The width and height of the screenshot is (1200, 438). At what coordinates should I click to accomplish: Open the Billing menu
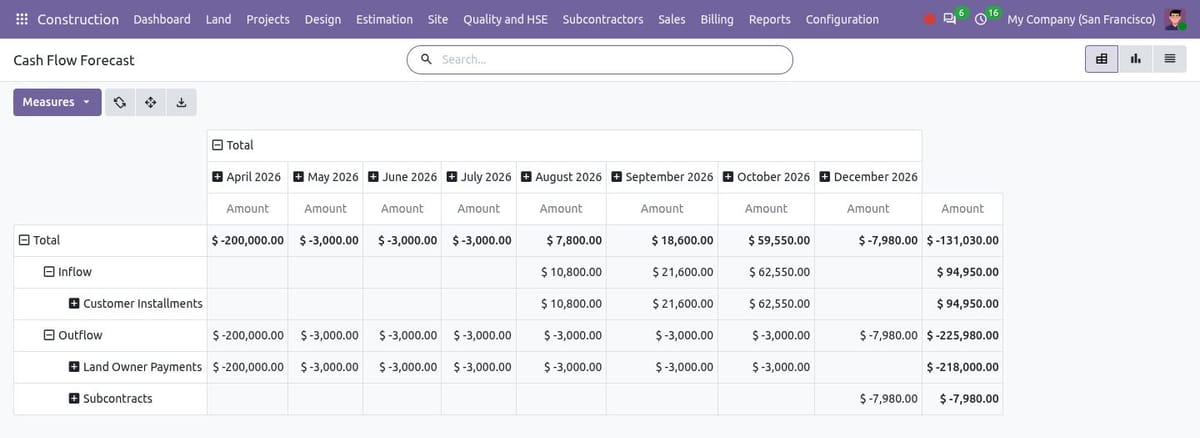click(x=717, y=19)
